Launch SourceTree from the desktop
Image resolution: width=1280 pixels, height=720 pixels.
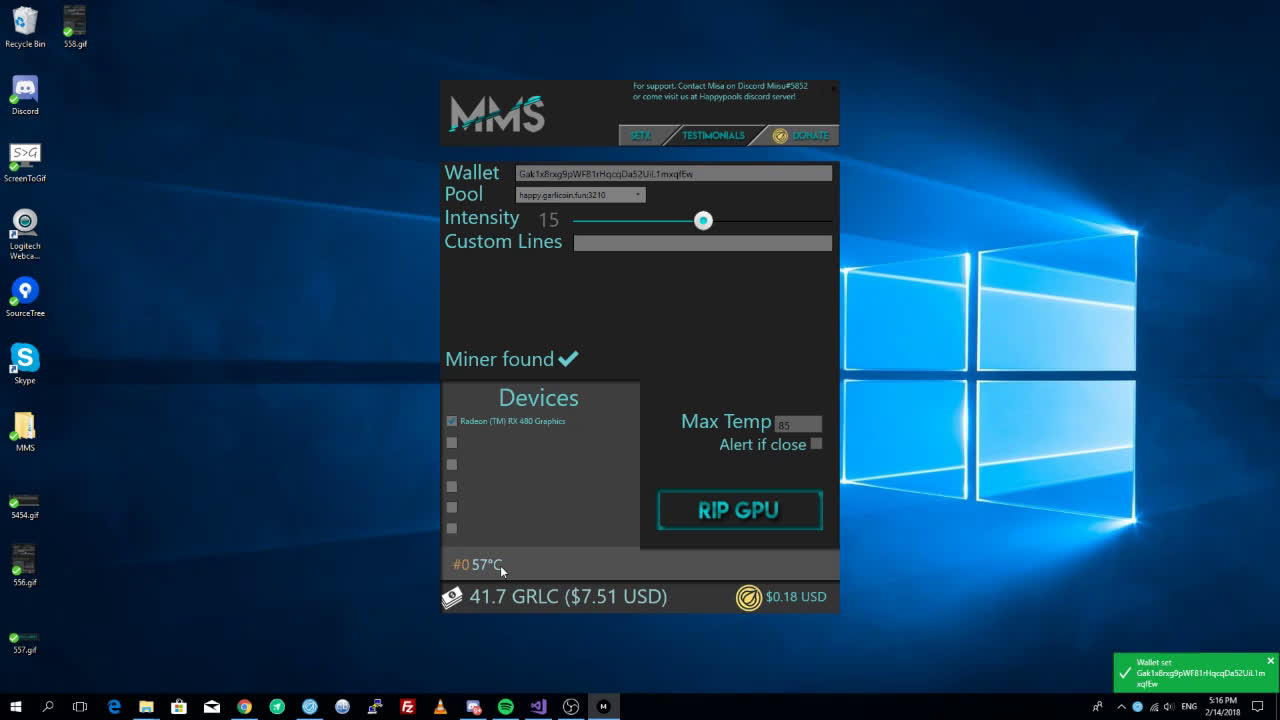pyautogui.click(x=24, y=295)
